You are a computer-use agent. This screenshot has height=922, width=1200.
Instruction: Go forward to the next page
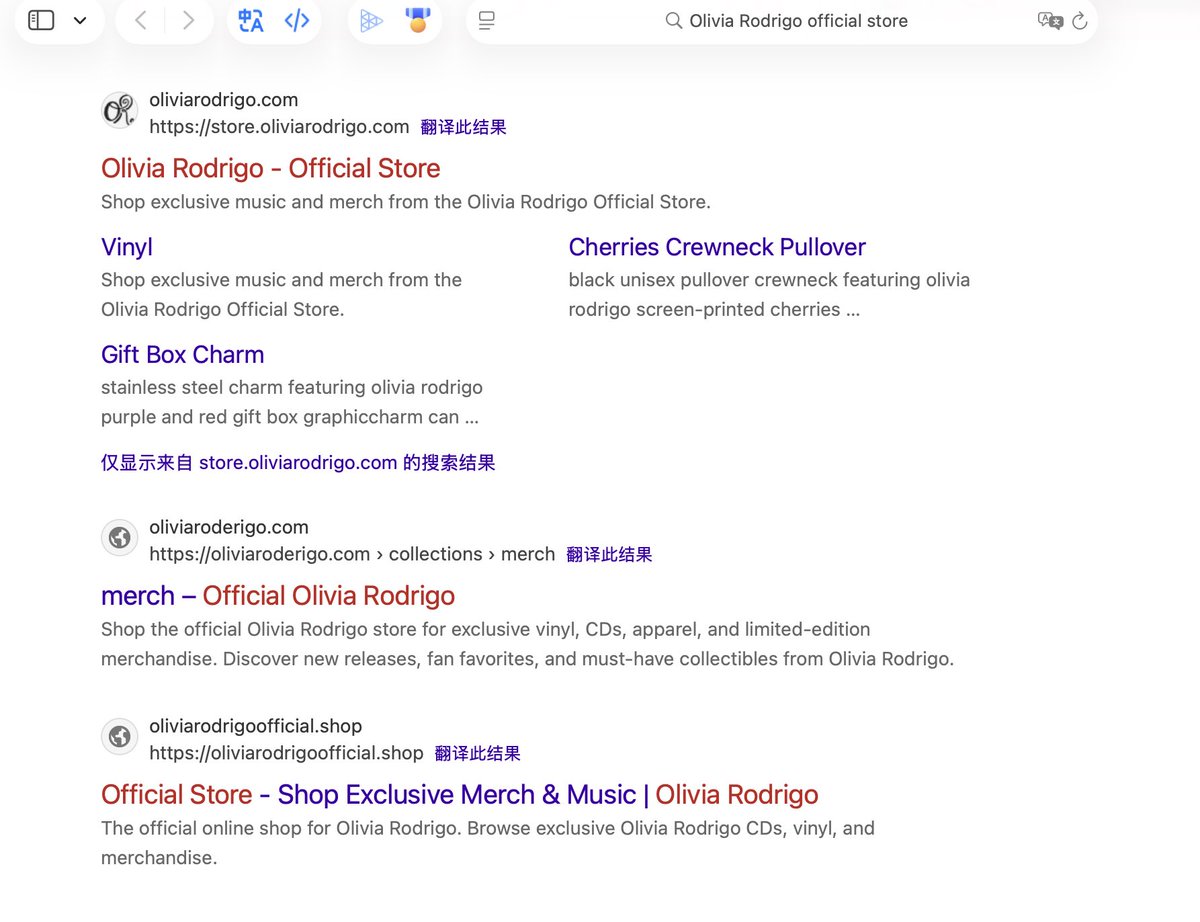[188, 20]
